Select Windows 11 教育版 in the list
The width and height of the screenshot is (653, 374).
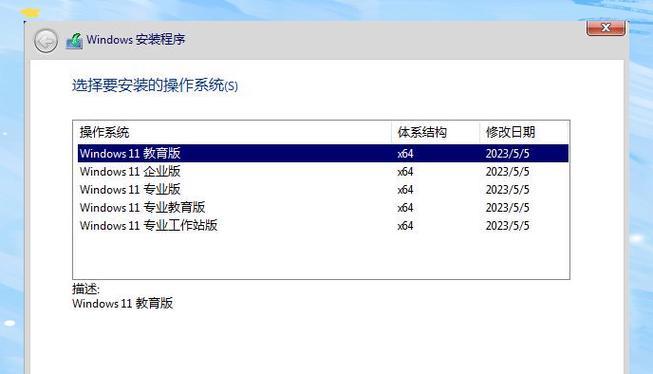pos(323,153)
